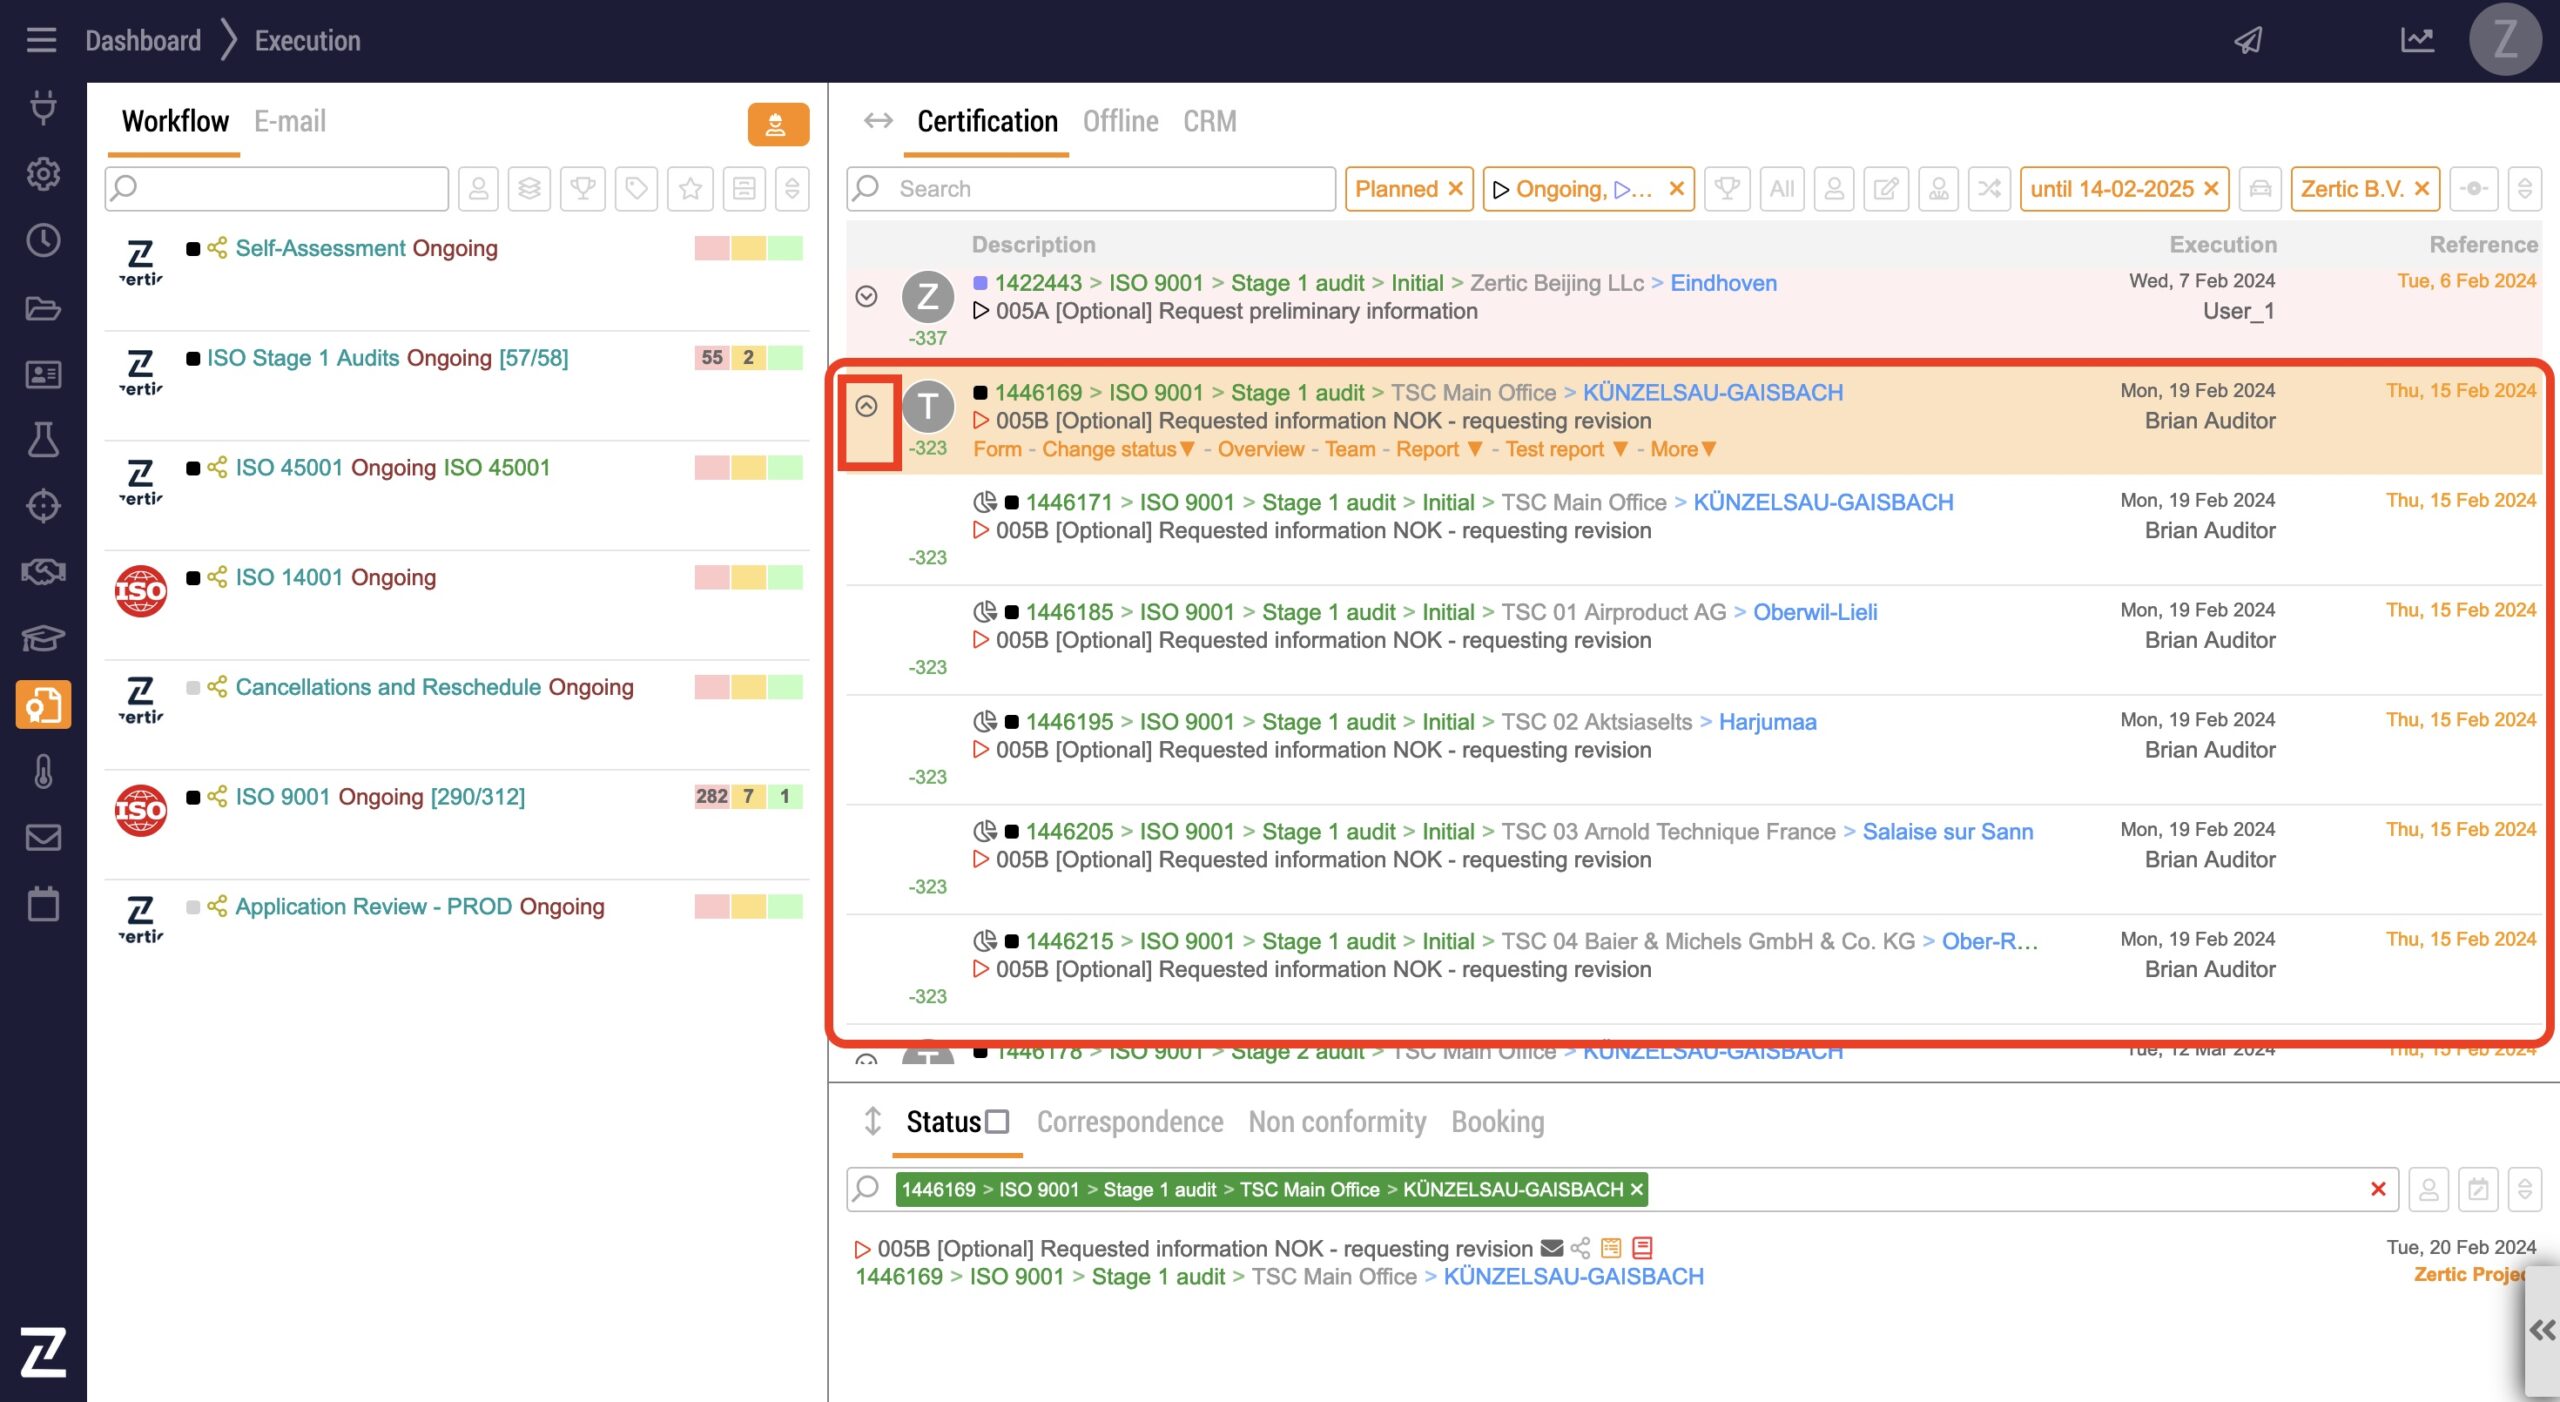Click the handshake icon in sidebar
Image resolution: width=2560 pixels, height=1402 pixels.
pos(42,572)
